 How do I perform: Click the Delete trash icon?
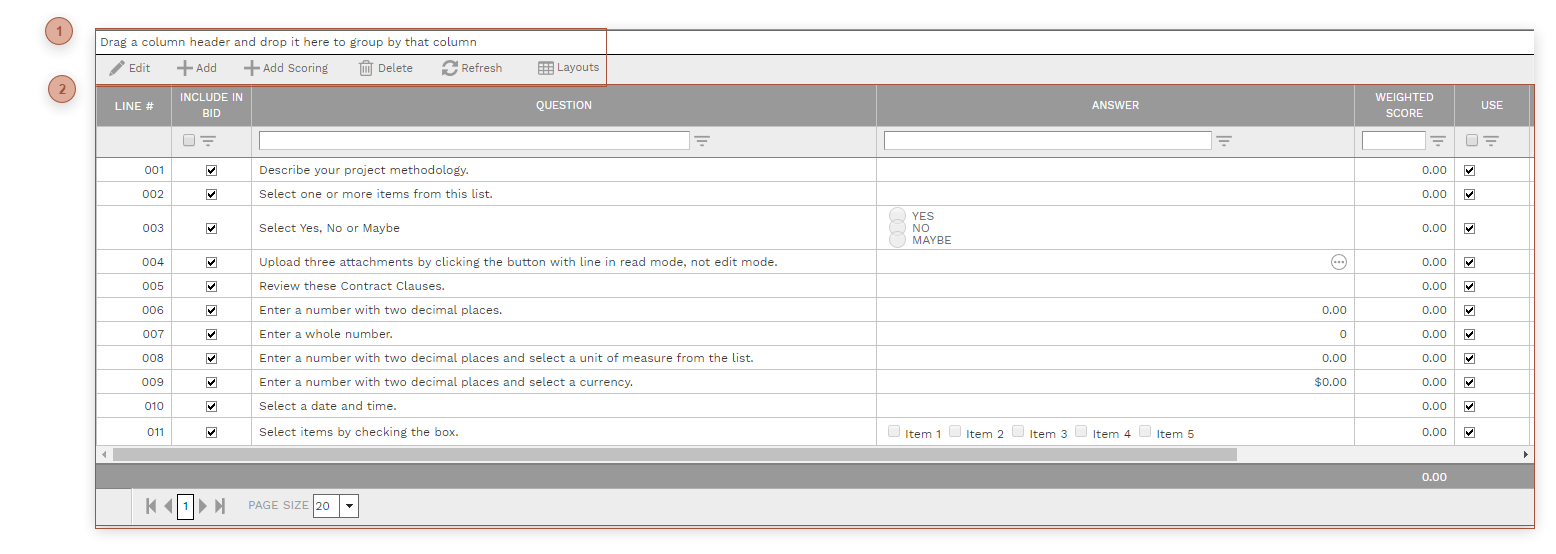pos(366,68)
